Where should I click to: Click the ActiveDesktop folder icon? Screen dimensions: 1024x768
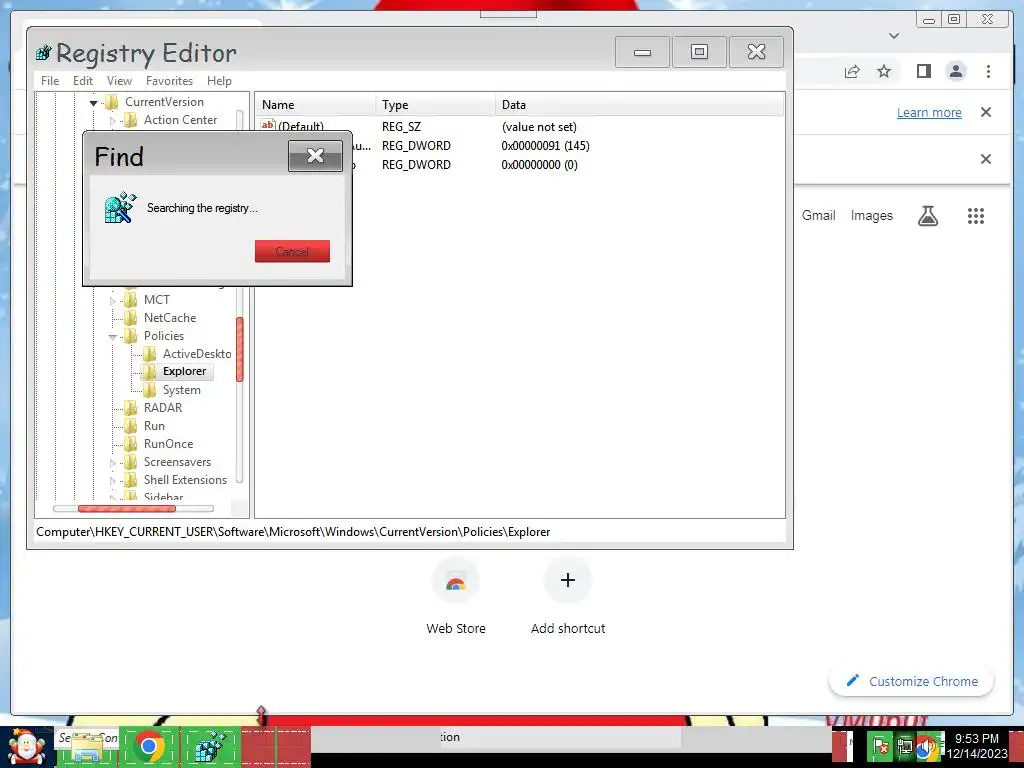tap(150, 354)
